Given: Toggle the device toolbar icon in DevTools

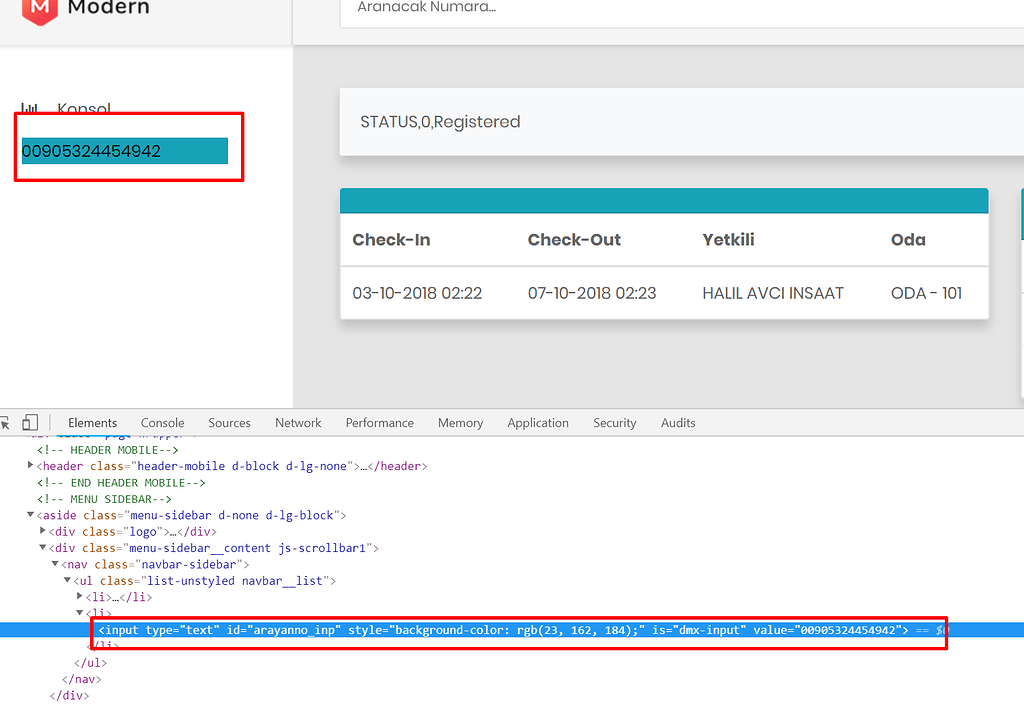Looking at the screenshot, I should [30, 423].
